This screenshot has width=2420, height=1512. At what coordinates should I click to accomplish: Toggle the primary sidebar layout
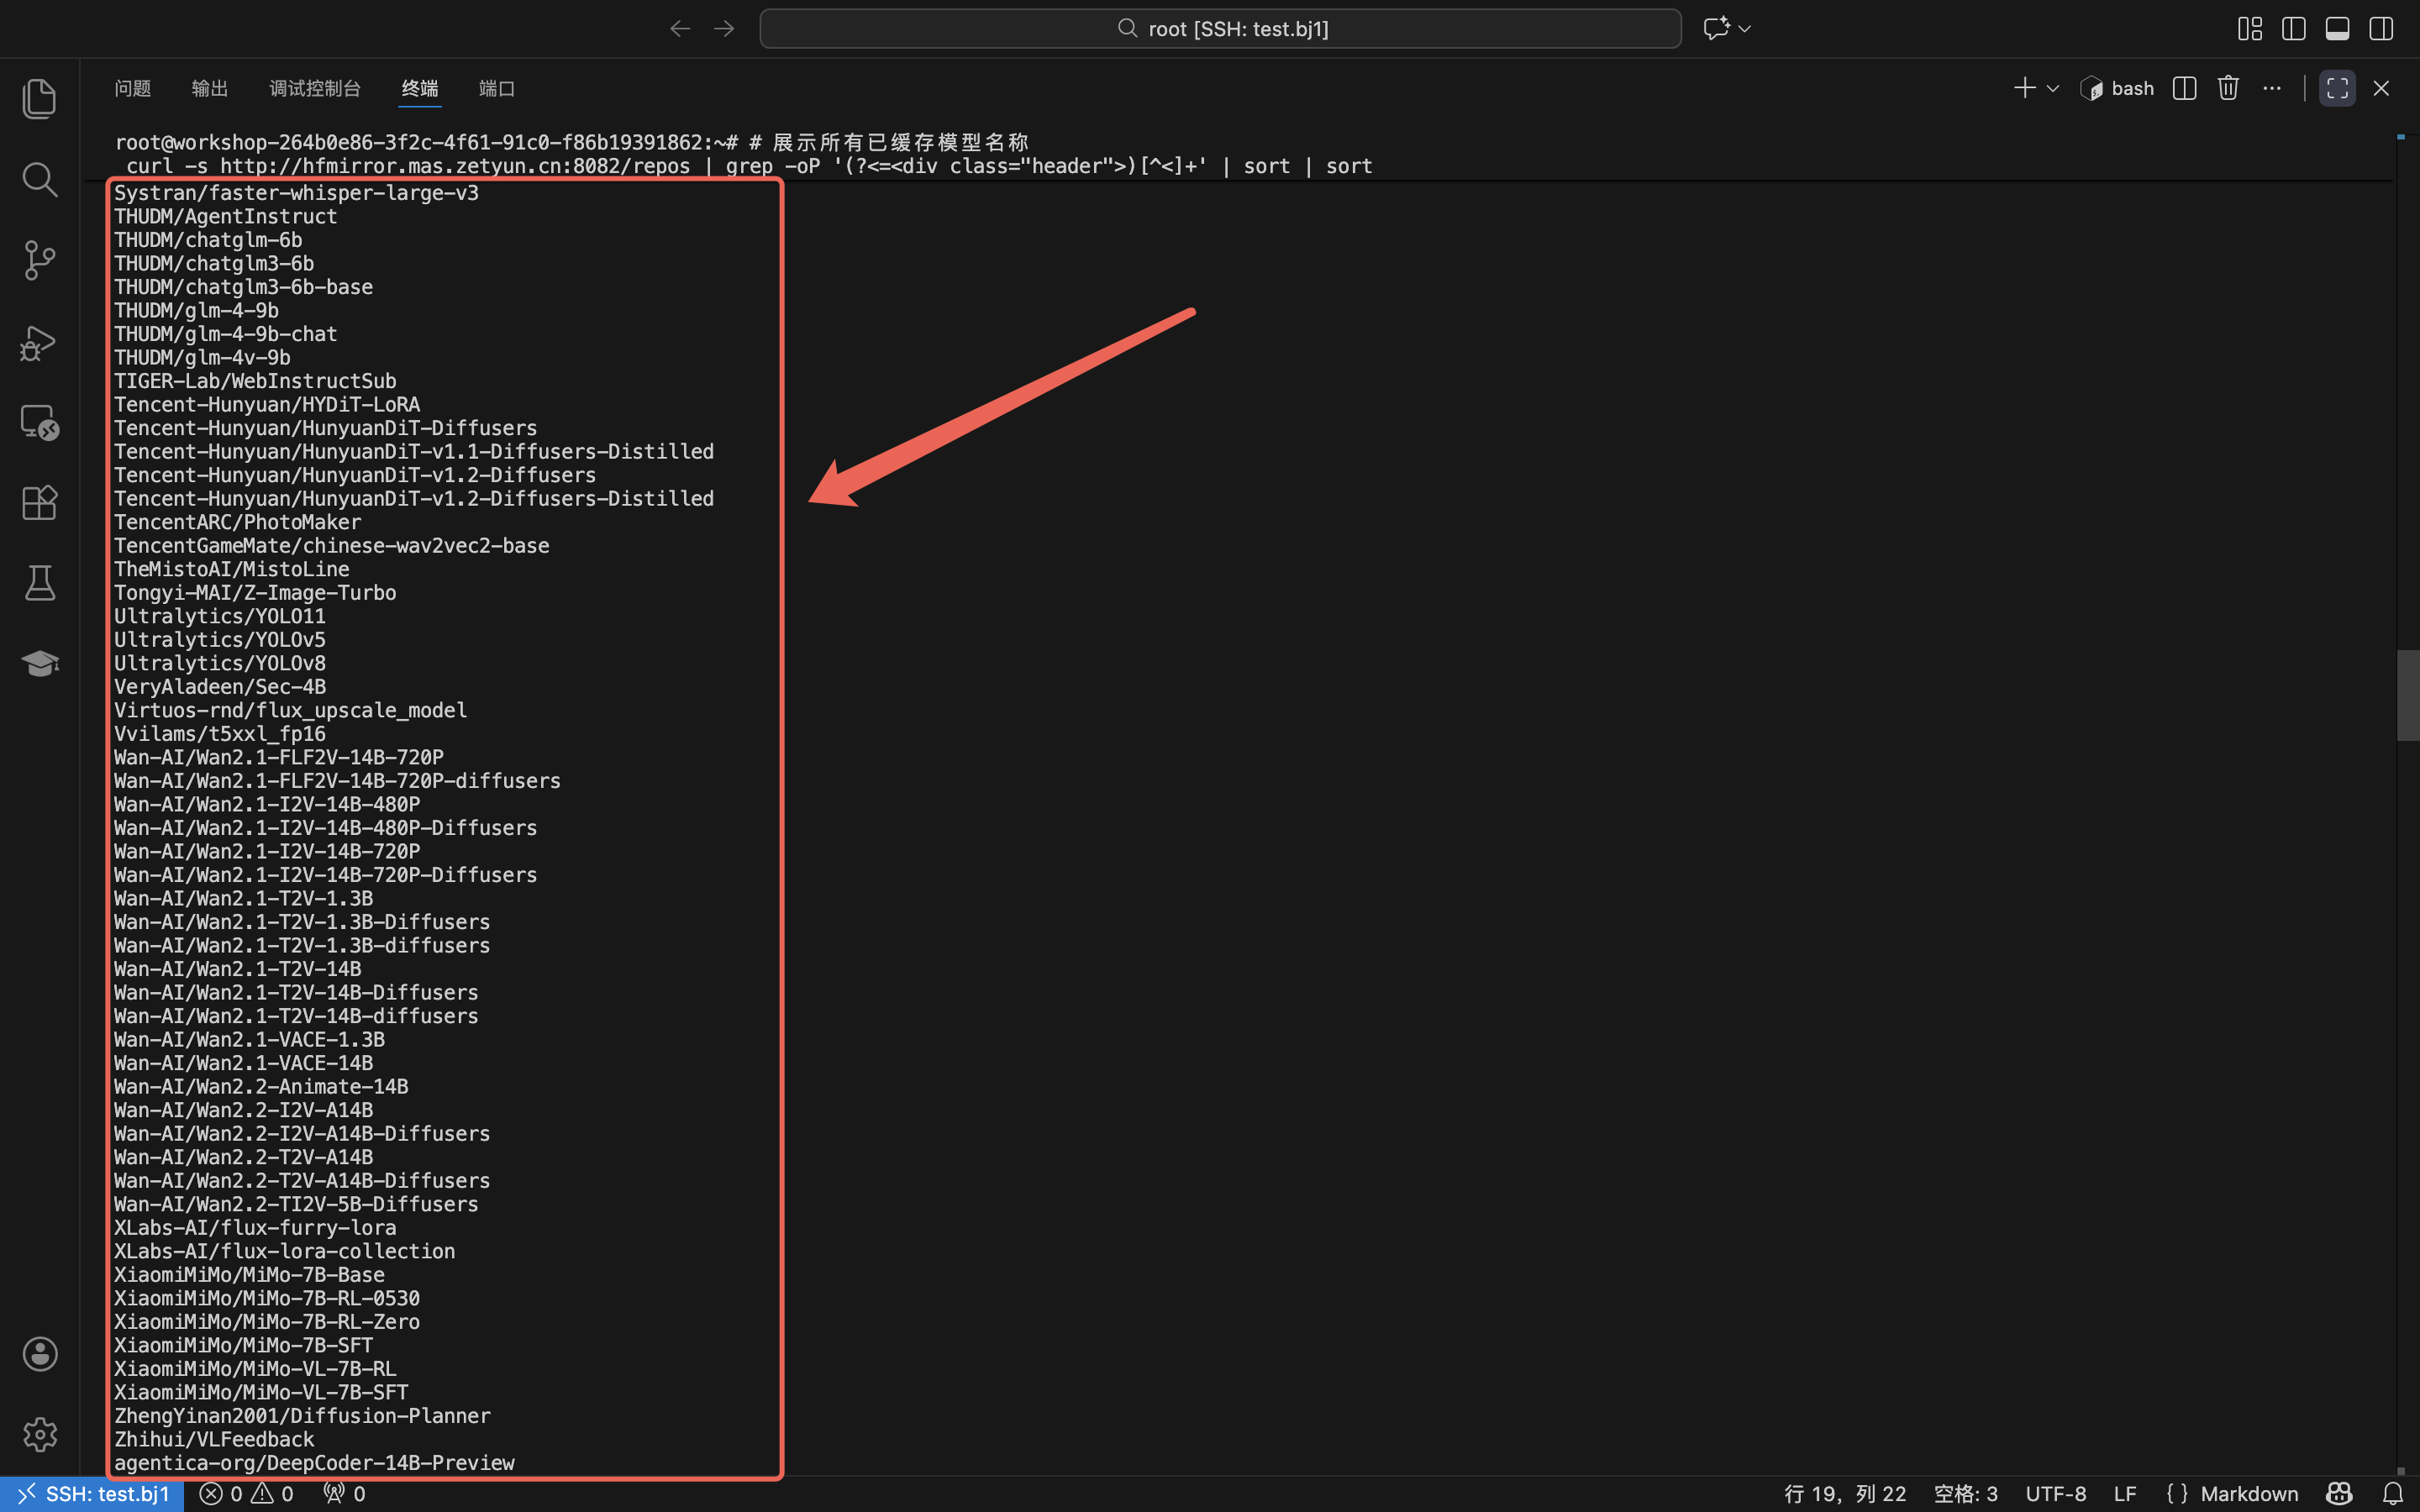coord(2294,29)
